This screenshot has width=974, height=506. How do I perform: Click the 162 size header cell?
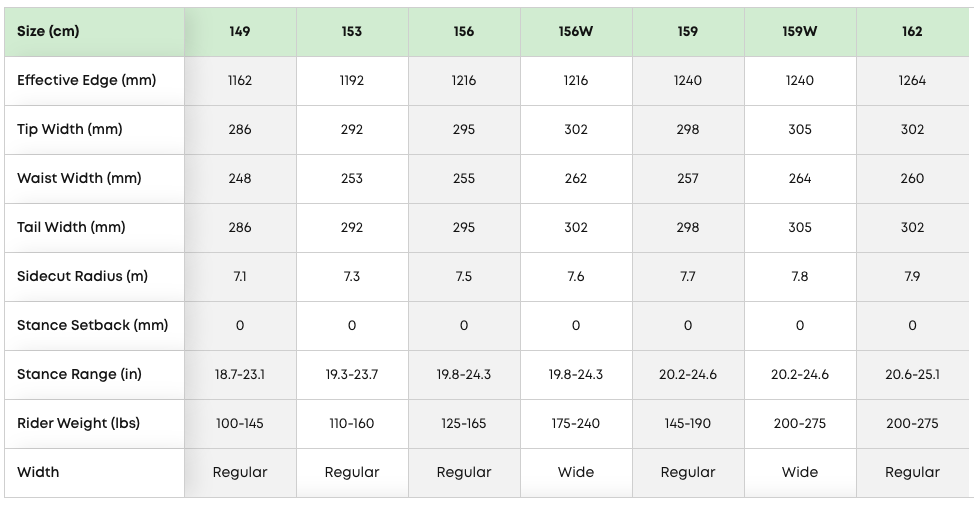coord(912,32)
